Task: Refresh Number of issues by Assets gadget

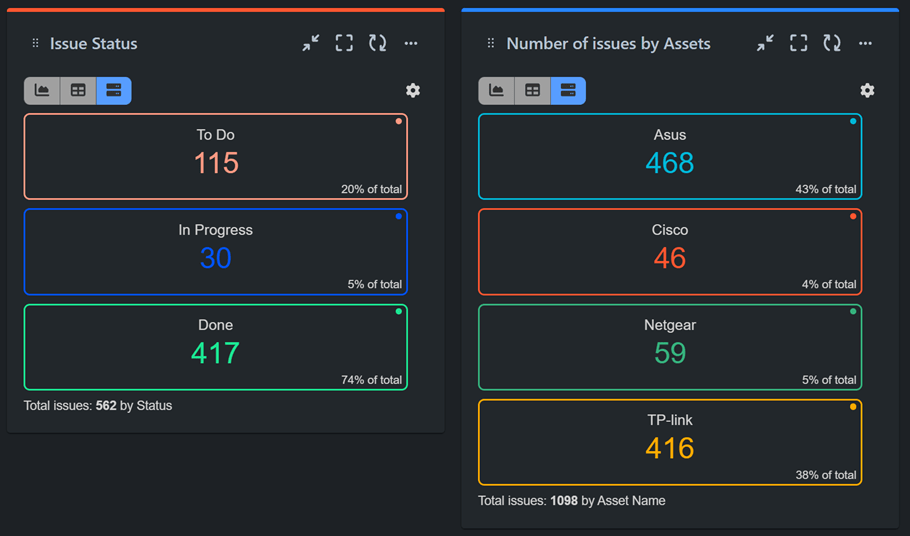Action: pos(831,43)
